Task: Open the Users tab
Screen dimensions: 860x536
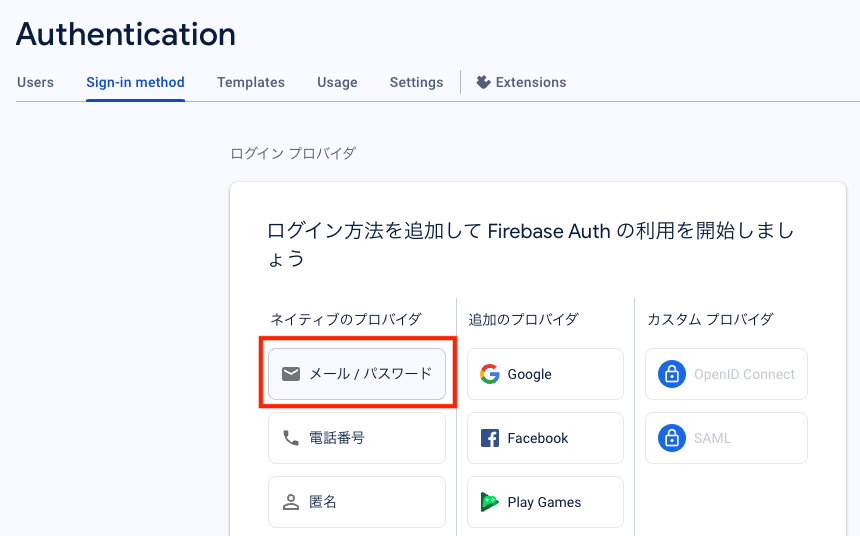Action: [x=35, y=82]
